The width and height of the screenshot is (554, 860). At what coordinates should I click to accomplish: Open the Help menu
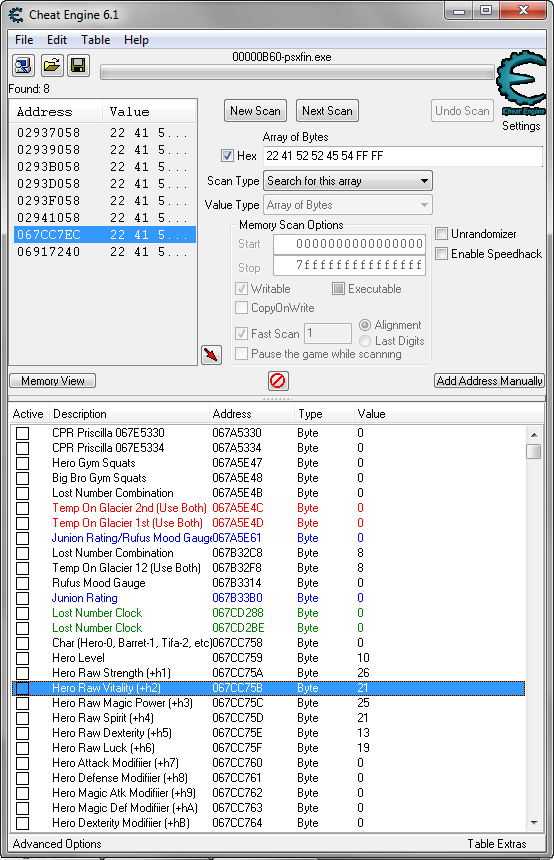coord(136,40)
